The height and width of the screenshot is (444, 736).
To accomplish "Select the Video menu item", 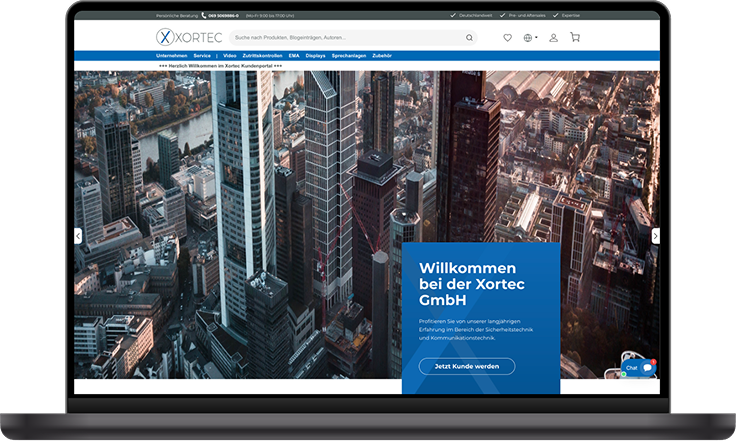I will [230, 56].
